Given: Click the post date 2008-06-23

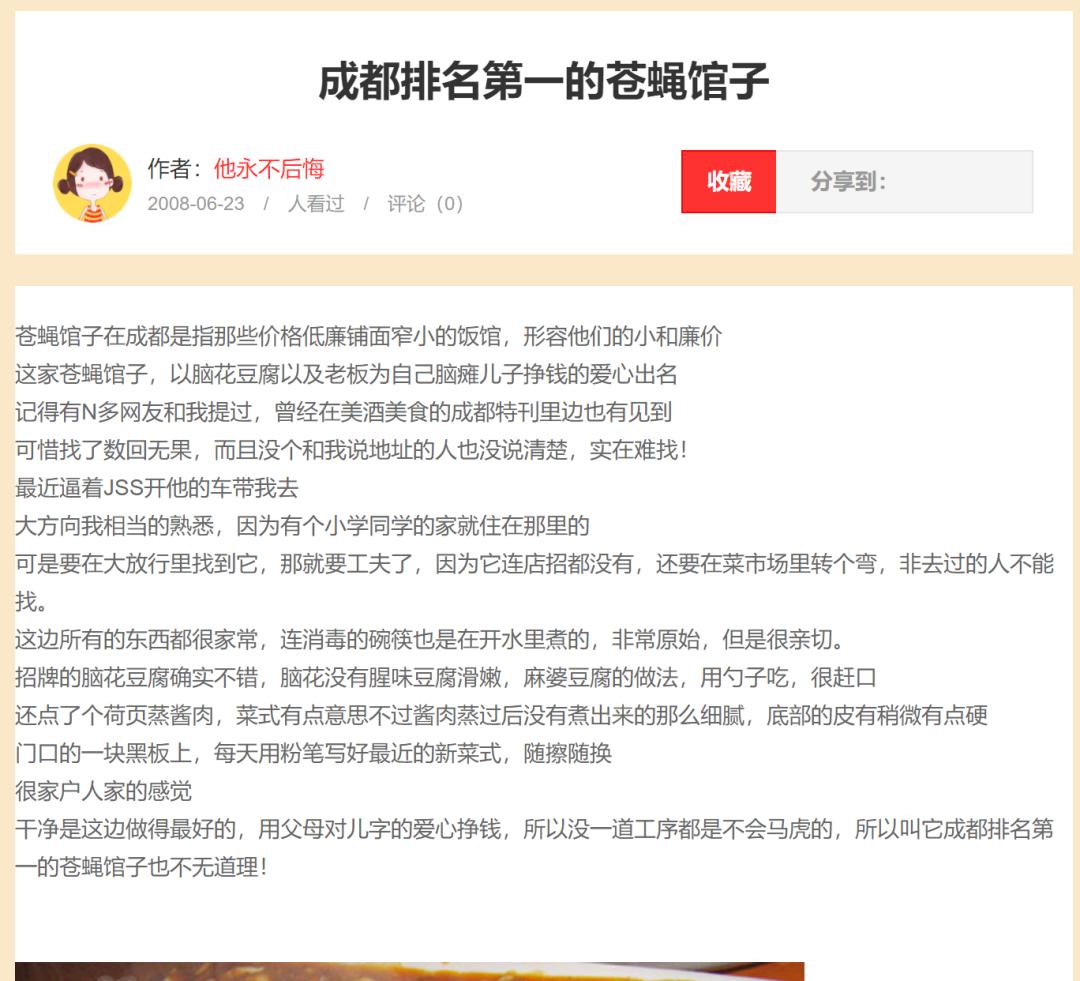Looking at the screenshot, I should [196, 204].
